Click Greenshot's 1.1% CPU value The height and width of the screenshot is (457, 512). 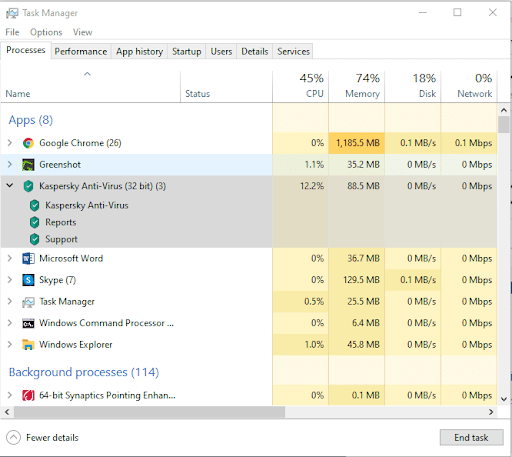(314, 165)
